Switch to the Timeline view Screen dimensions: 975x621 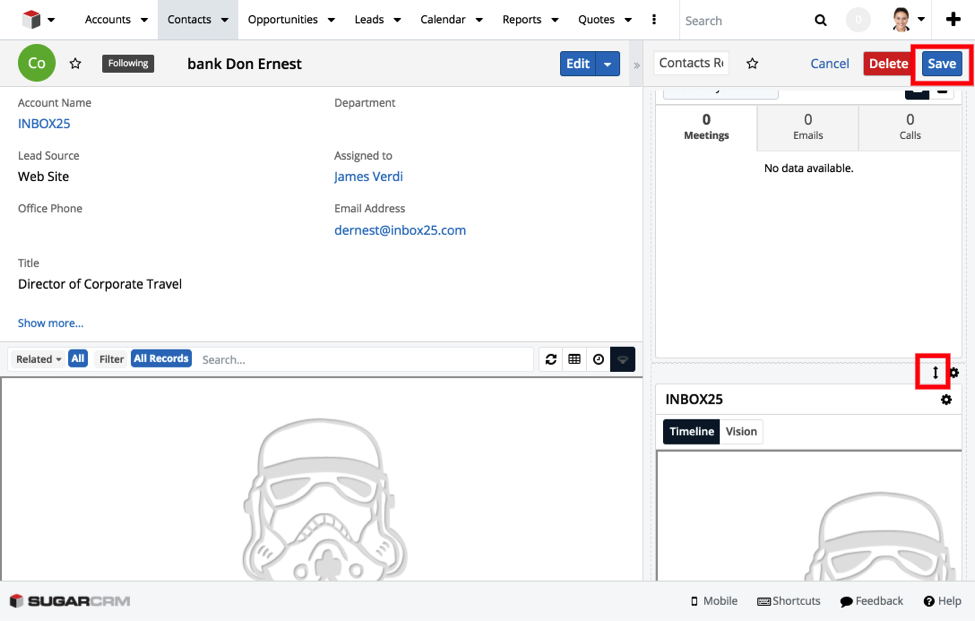691,431
